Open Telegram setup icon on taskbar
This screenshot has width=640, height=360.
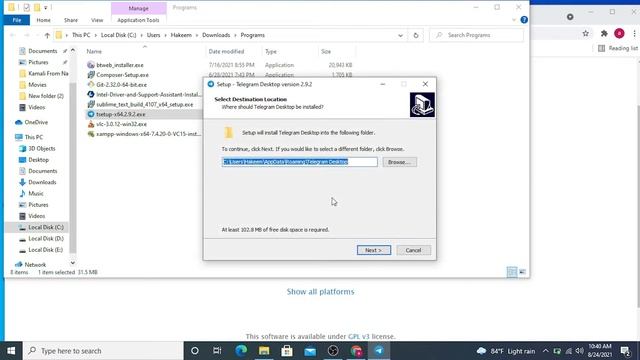tap(379, 351)
